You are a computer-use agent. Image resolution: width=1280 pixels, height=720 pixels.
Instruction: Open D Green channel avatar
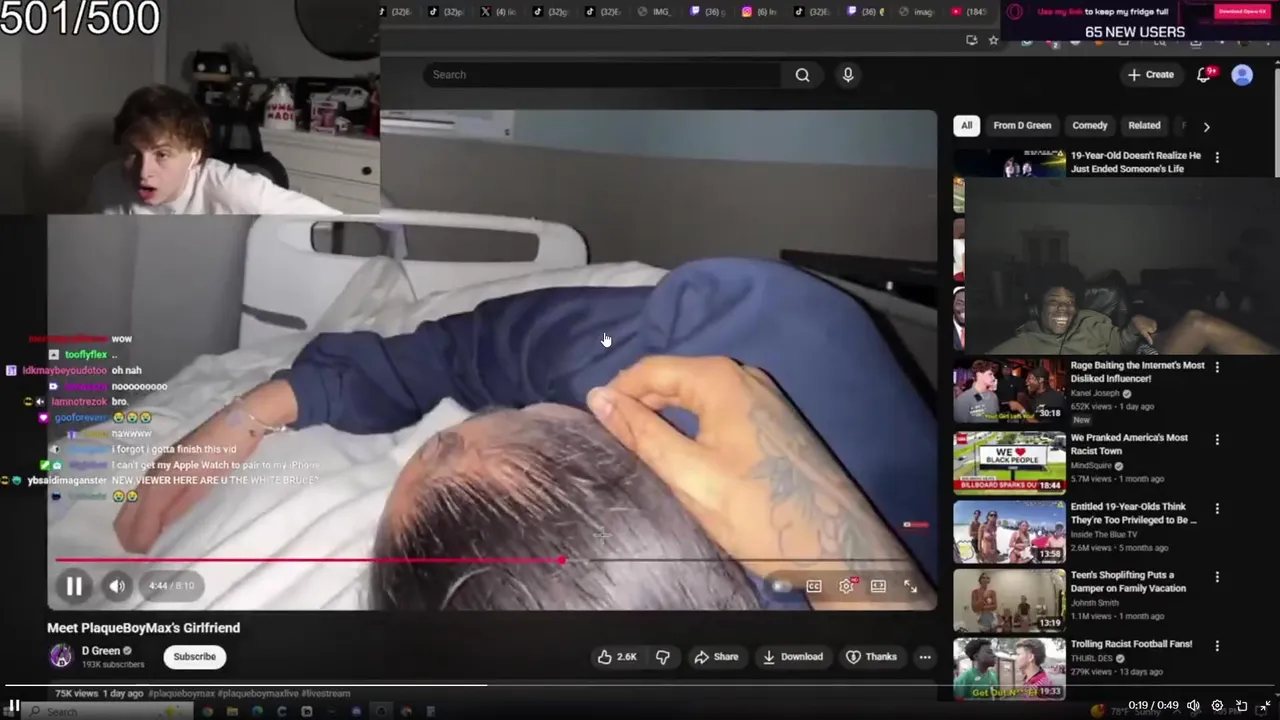(x=62, y=657)
